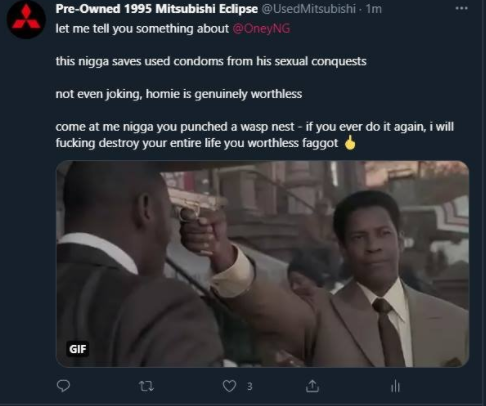Click the share upload icon

pyautogui.click(x=312, y=386)
